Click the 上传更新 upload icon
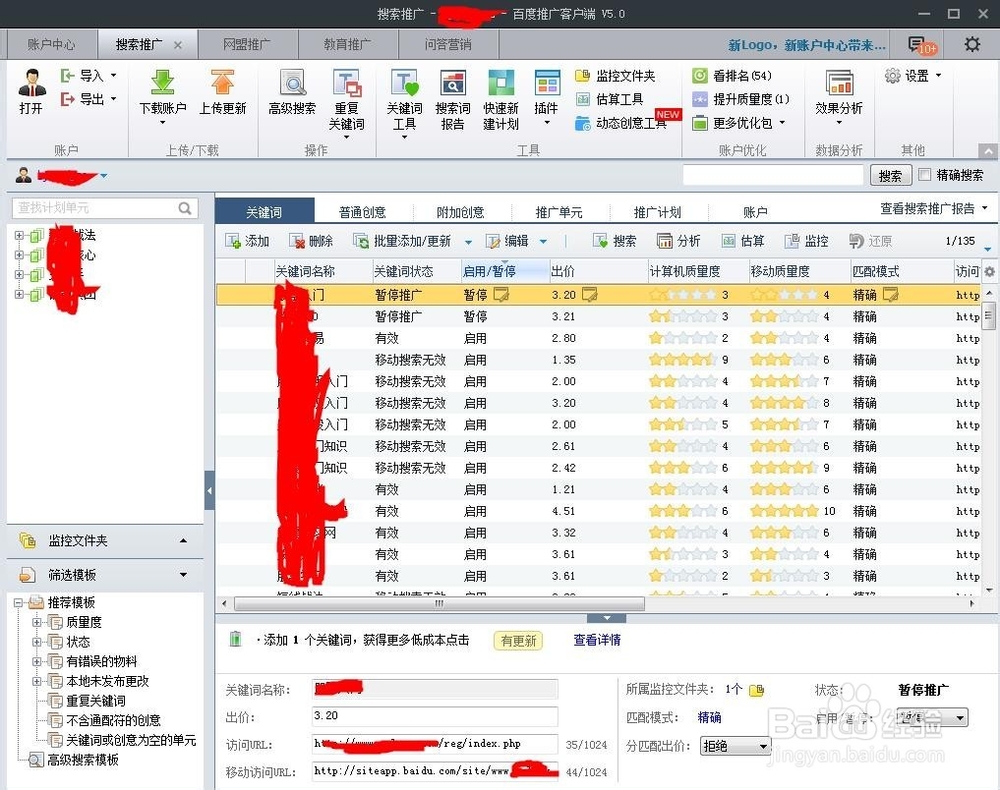This screenshot has height=790, width=1000. pyautogui.click(x=223, y=84)
